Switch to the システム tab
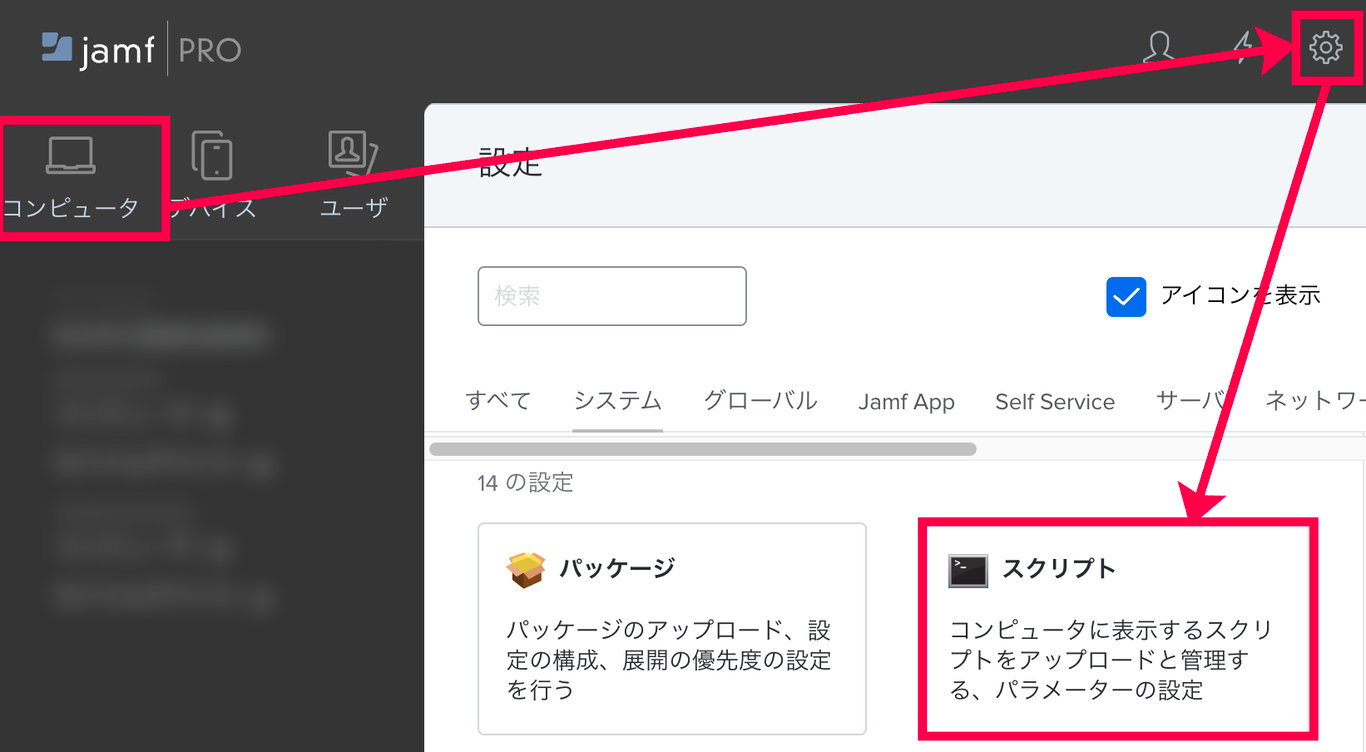The width and height of the screenshot is (1366, 752). tap(618, 401)
